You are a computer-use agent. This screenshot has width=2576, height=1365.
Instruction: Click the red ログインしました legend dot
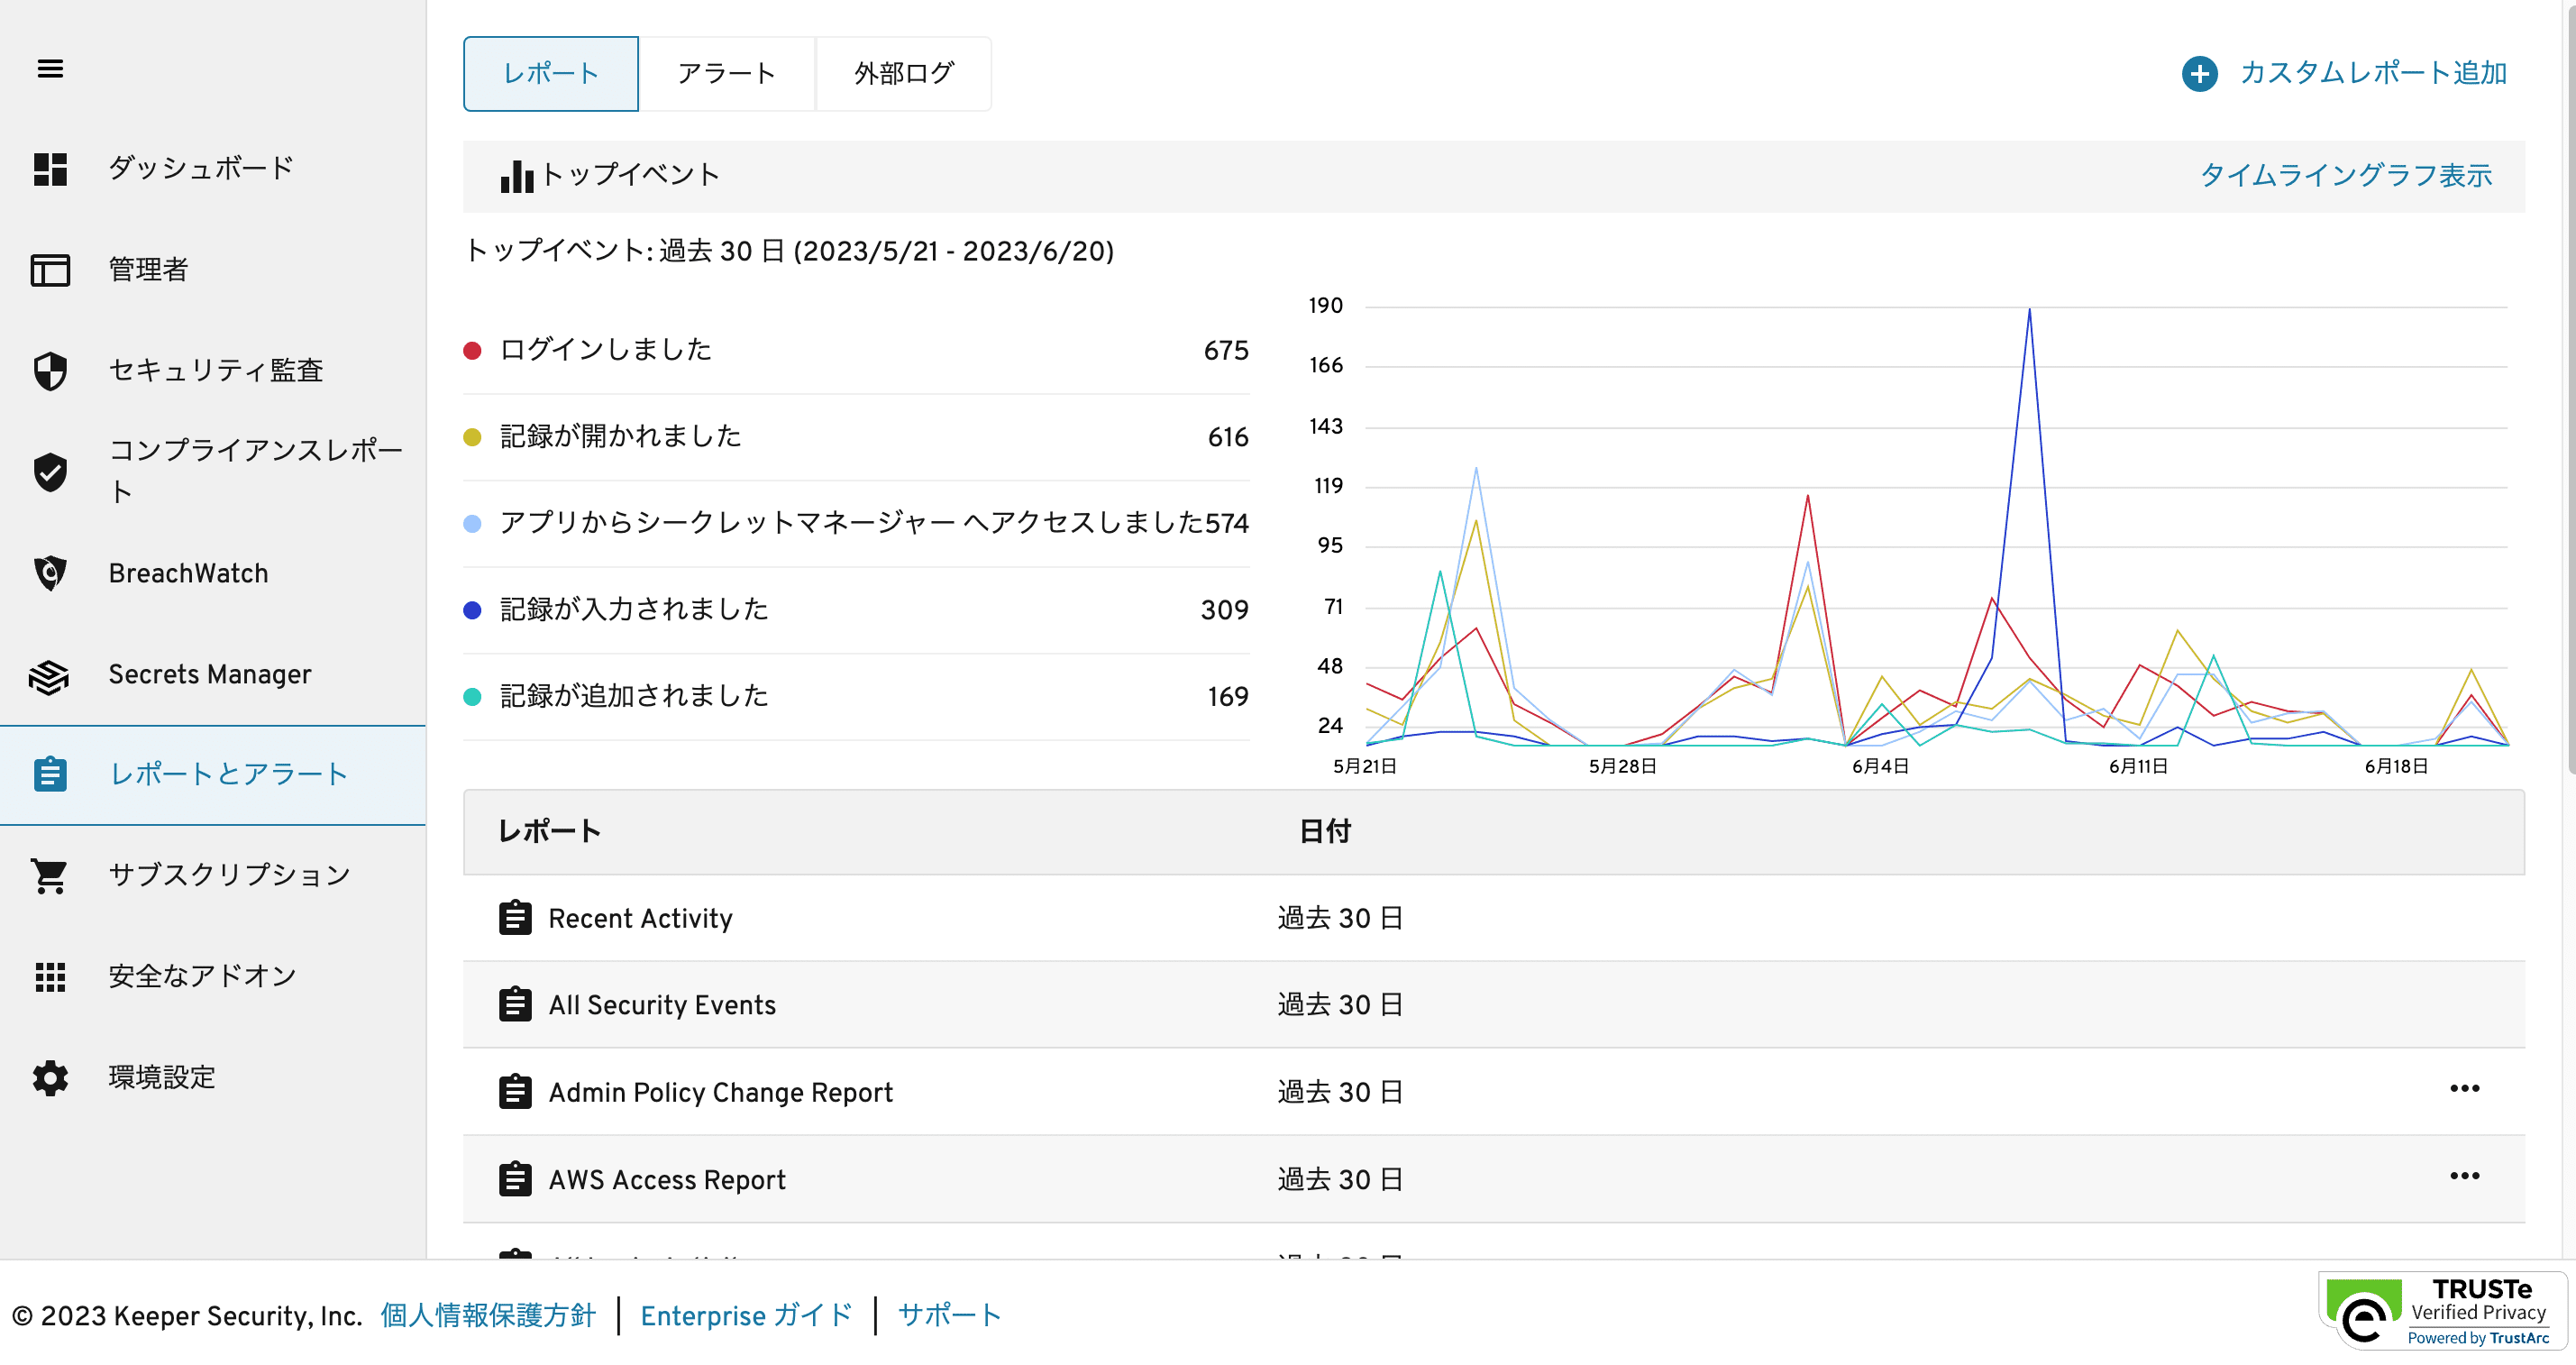(473, 351)
